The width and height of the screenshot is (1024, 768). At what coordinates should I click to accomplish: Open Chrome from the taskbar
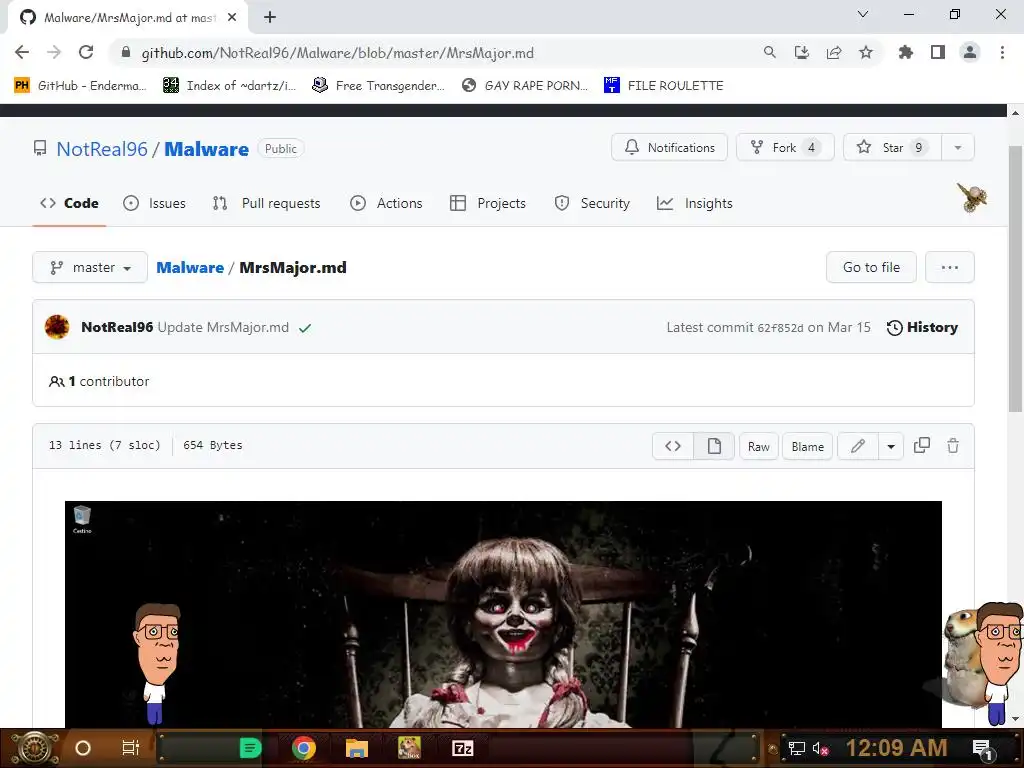(304, 748)
